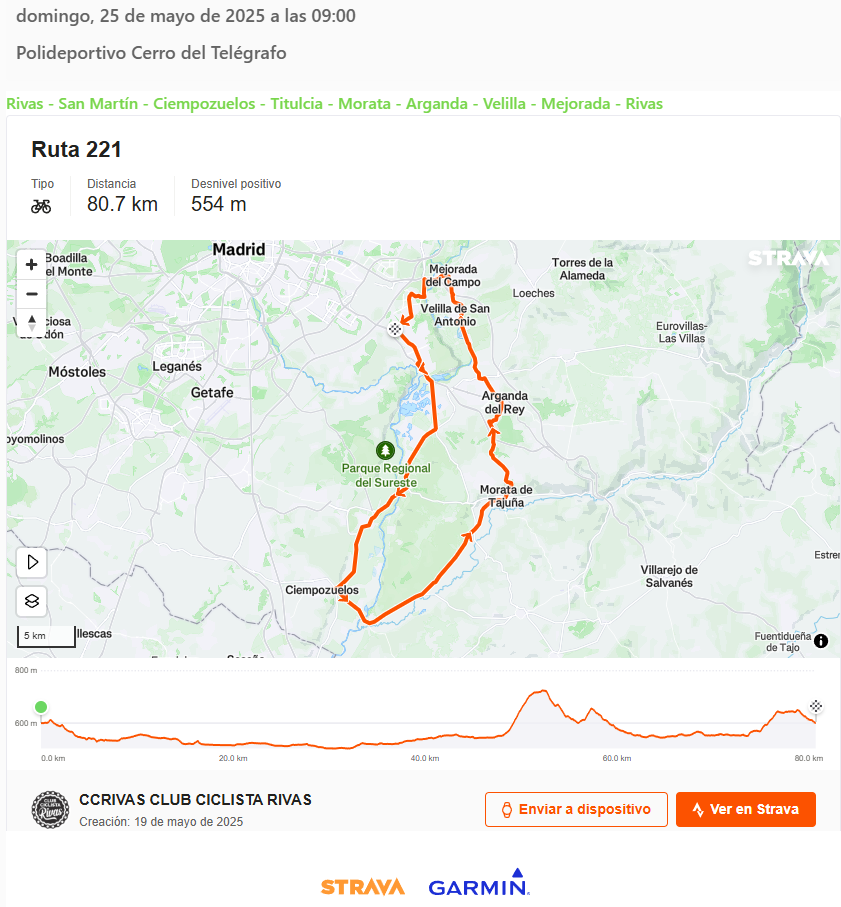Click the bicycle type icon
Viewport: 841px width, 907px height.
point(41,206)
